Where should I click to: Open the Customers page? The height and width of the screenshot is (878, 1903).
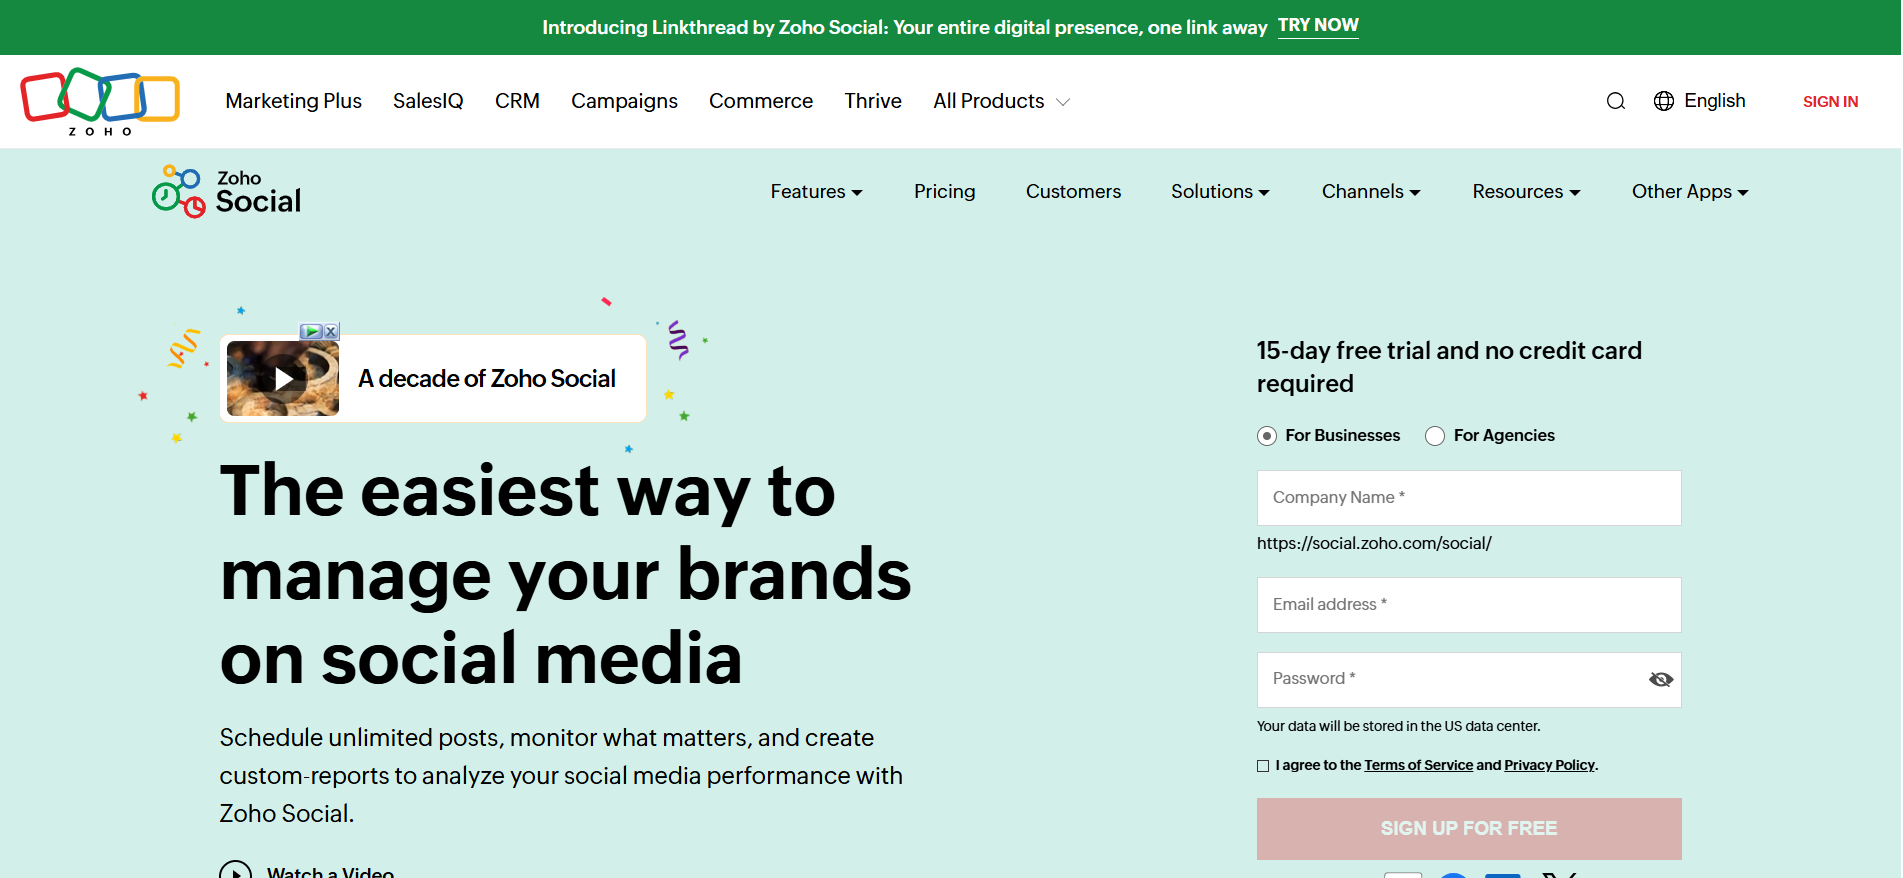[x=1073, y=191]
